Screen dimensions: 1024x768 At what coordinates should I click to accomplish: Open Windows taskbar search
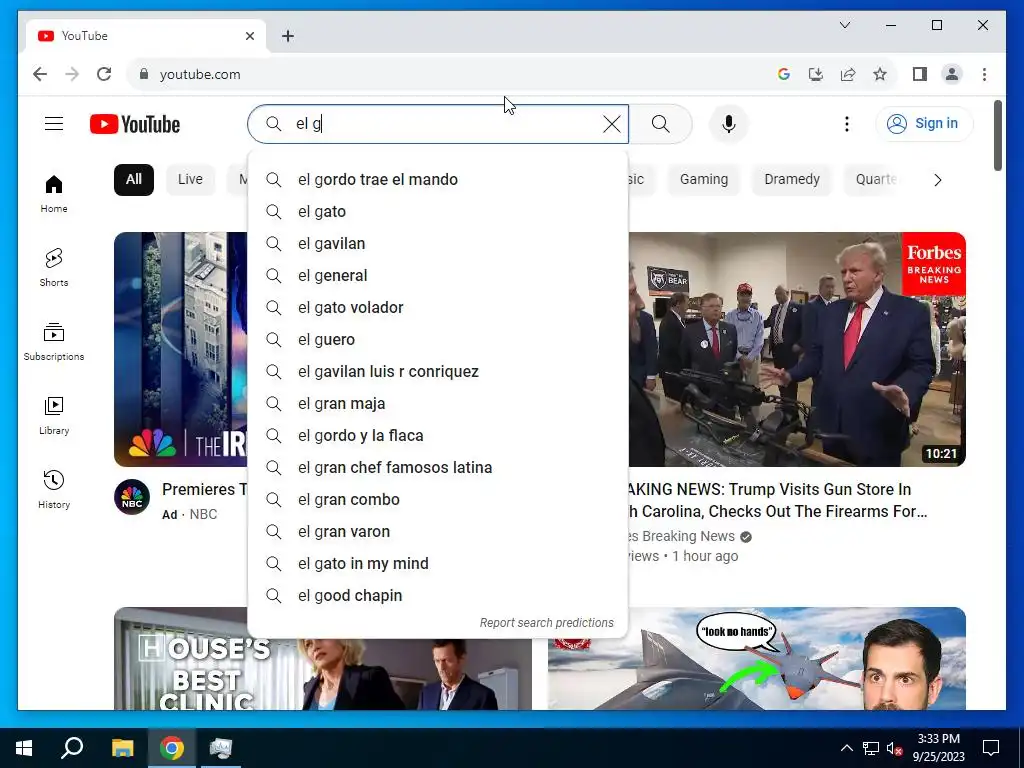point(72,748)
